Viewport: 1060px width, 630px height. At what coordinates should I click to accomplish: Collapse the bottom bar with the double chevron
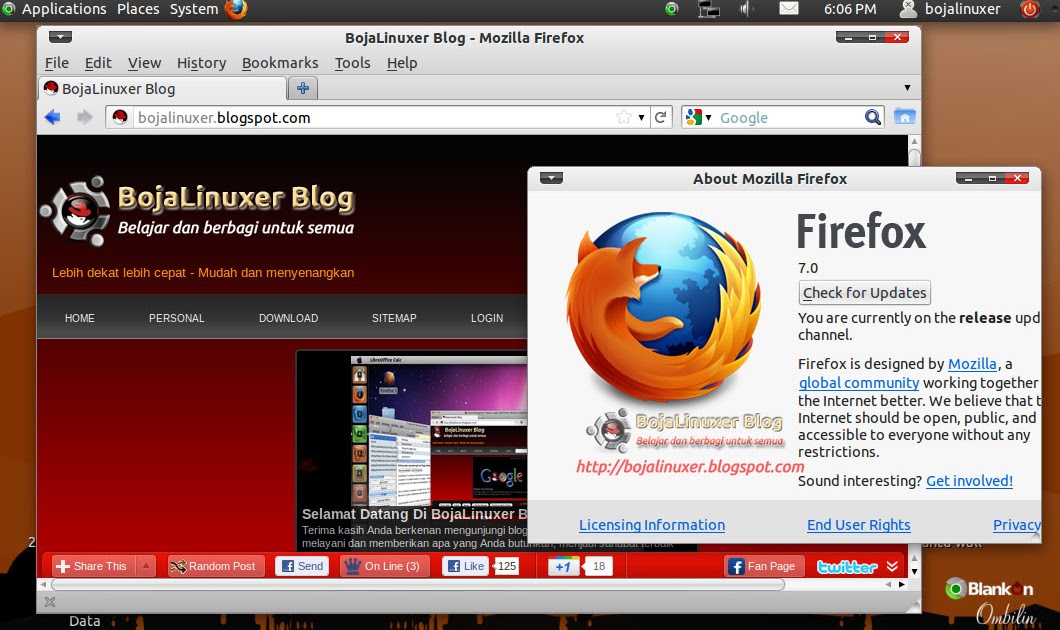(892, 566)
